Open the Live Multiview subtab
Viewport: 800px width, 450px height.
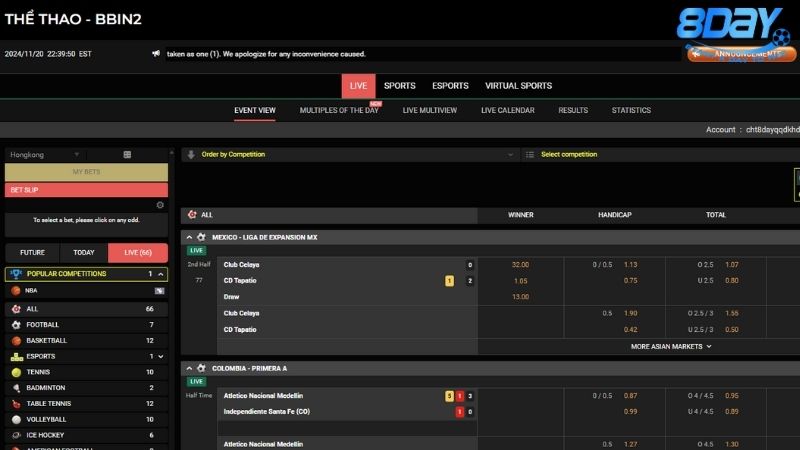430,110
